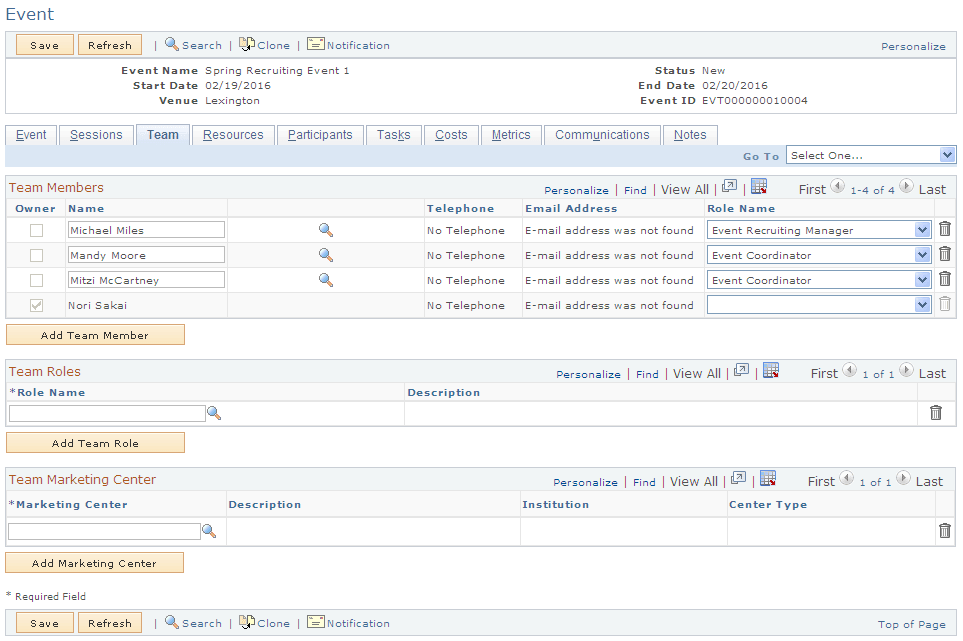Delete Michael Miles team member row
The height and width of the screenshot is (641, 963).
coord(945,229)
